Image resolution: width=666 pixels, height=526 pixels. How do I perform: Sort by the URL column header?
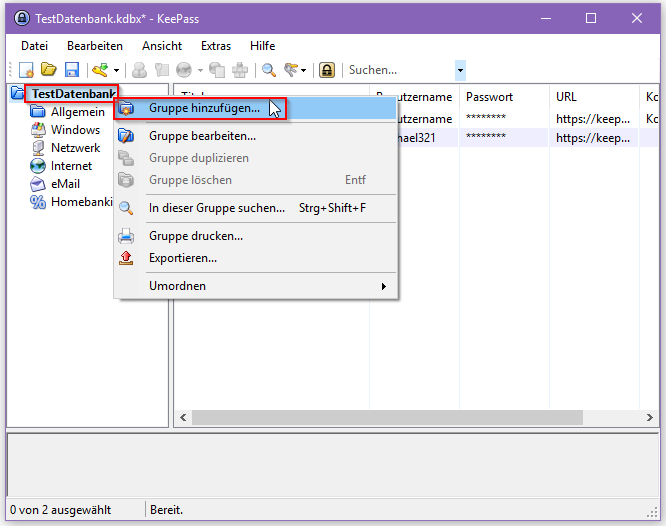pyautogui.click(x=594, y=97)
